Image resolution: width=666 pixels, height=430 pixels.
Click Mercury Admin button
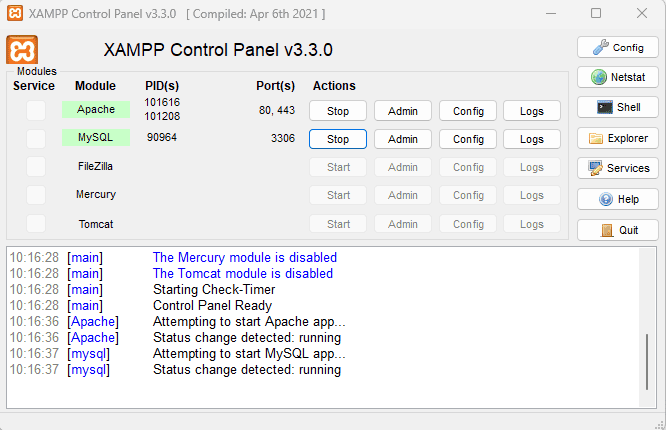(x=403, y=195)
